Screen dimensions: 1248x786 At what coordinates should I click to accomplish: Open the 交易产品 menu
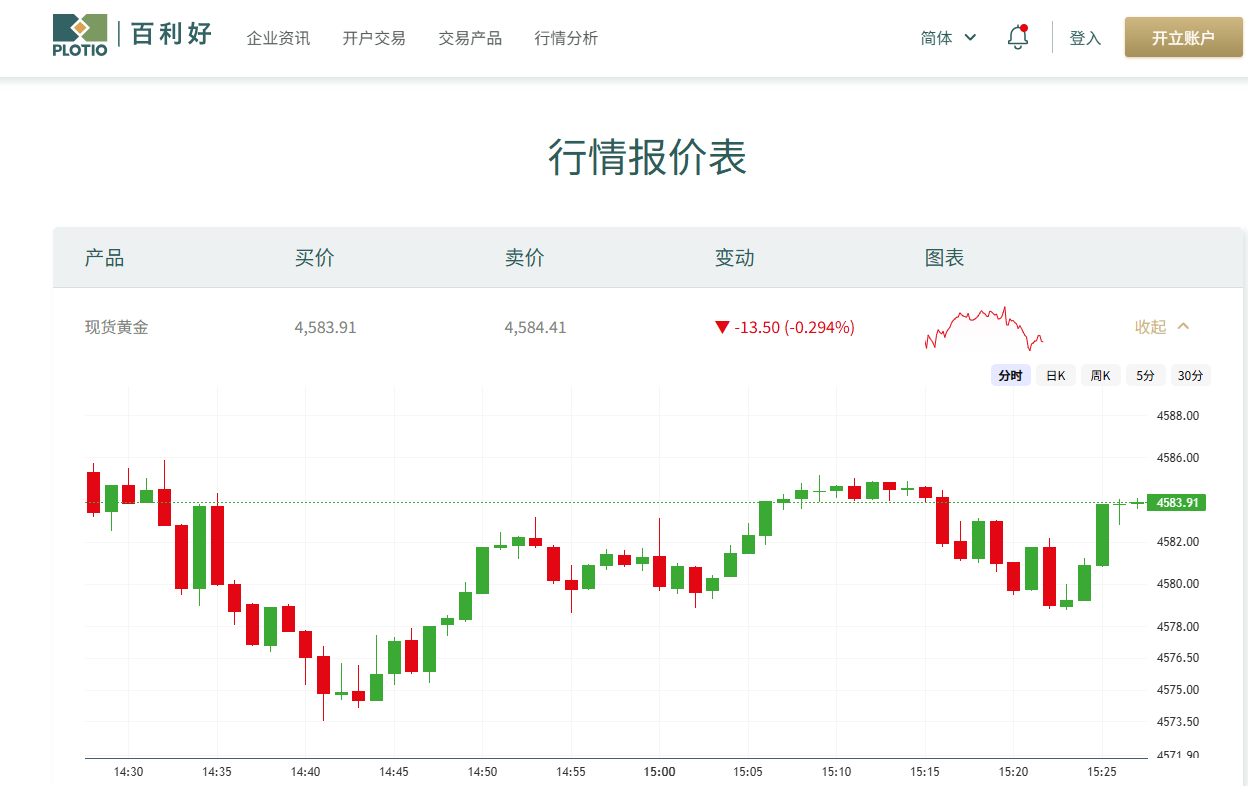[469, 38]
